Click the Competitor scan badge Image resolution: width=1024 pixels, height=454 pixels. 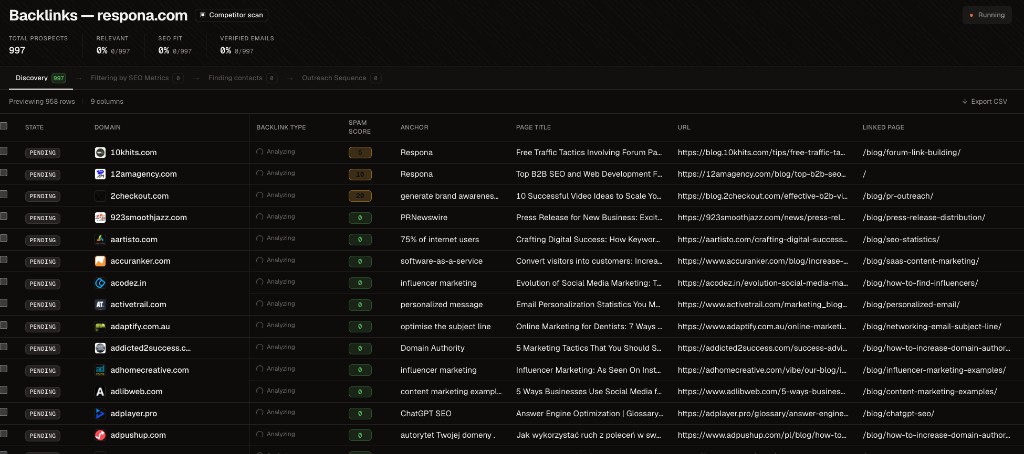tap(231, 14)
